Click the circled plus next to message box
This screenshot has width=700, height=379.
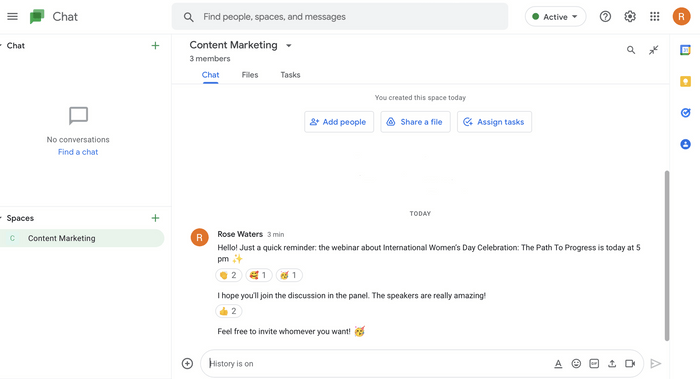188,363
